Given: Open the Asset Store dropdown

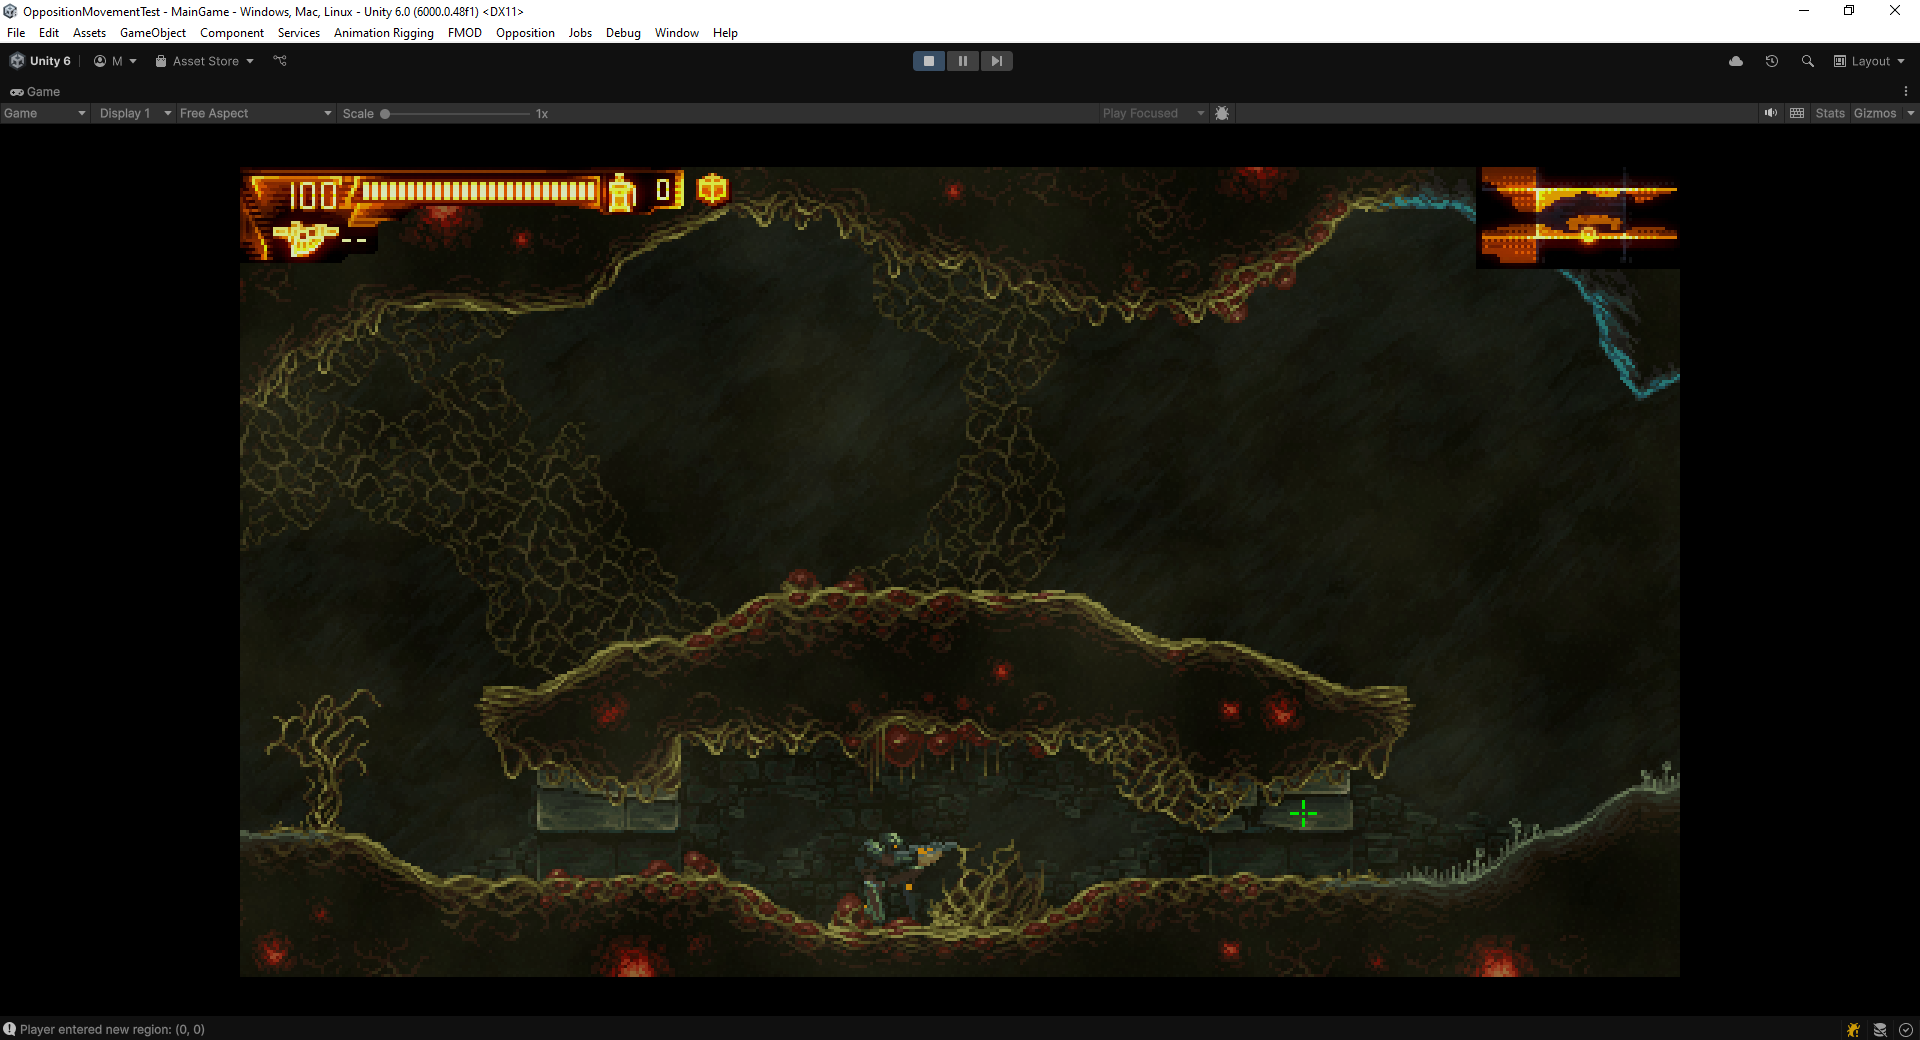Looking at the screenshot, I should click(205, 61).
